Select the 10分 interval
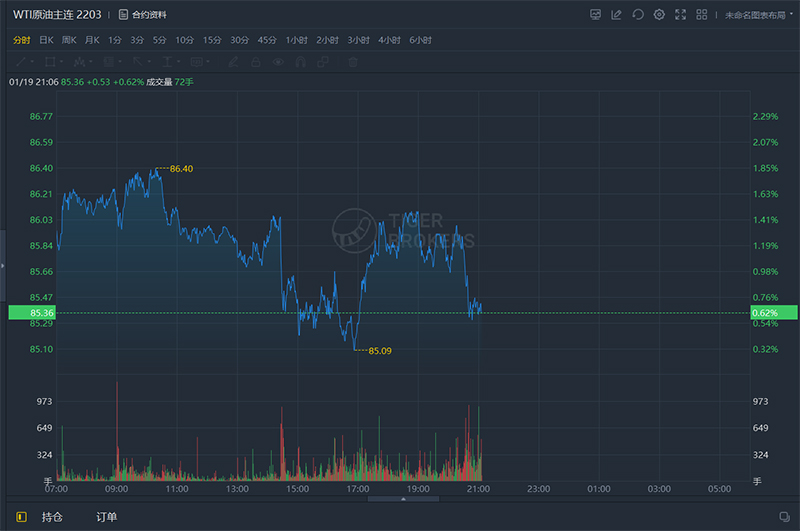 (x=185, y=40)
